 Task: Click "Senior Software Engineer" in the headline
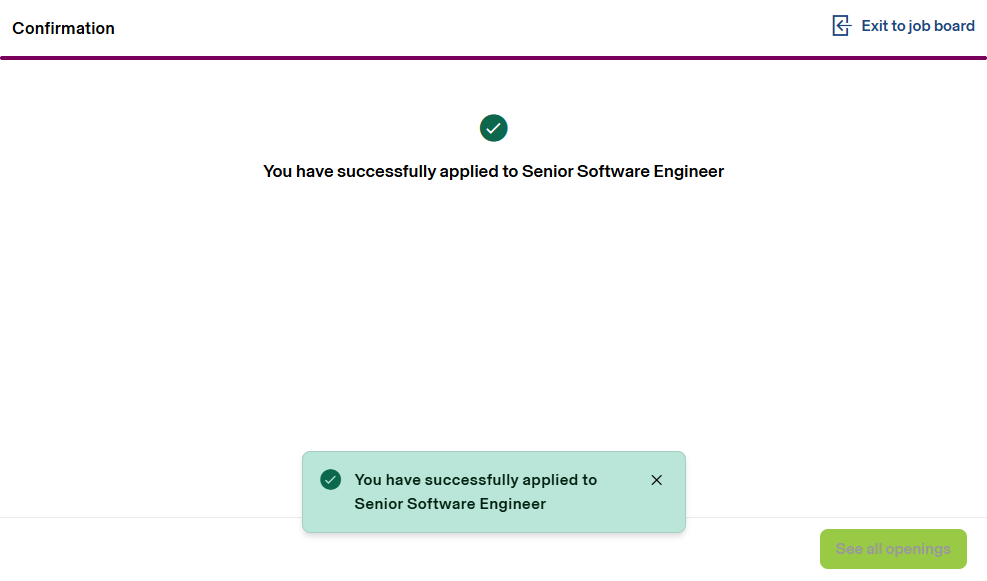click(622, 171)
